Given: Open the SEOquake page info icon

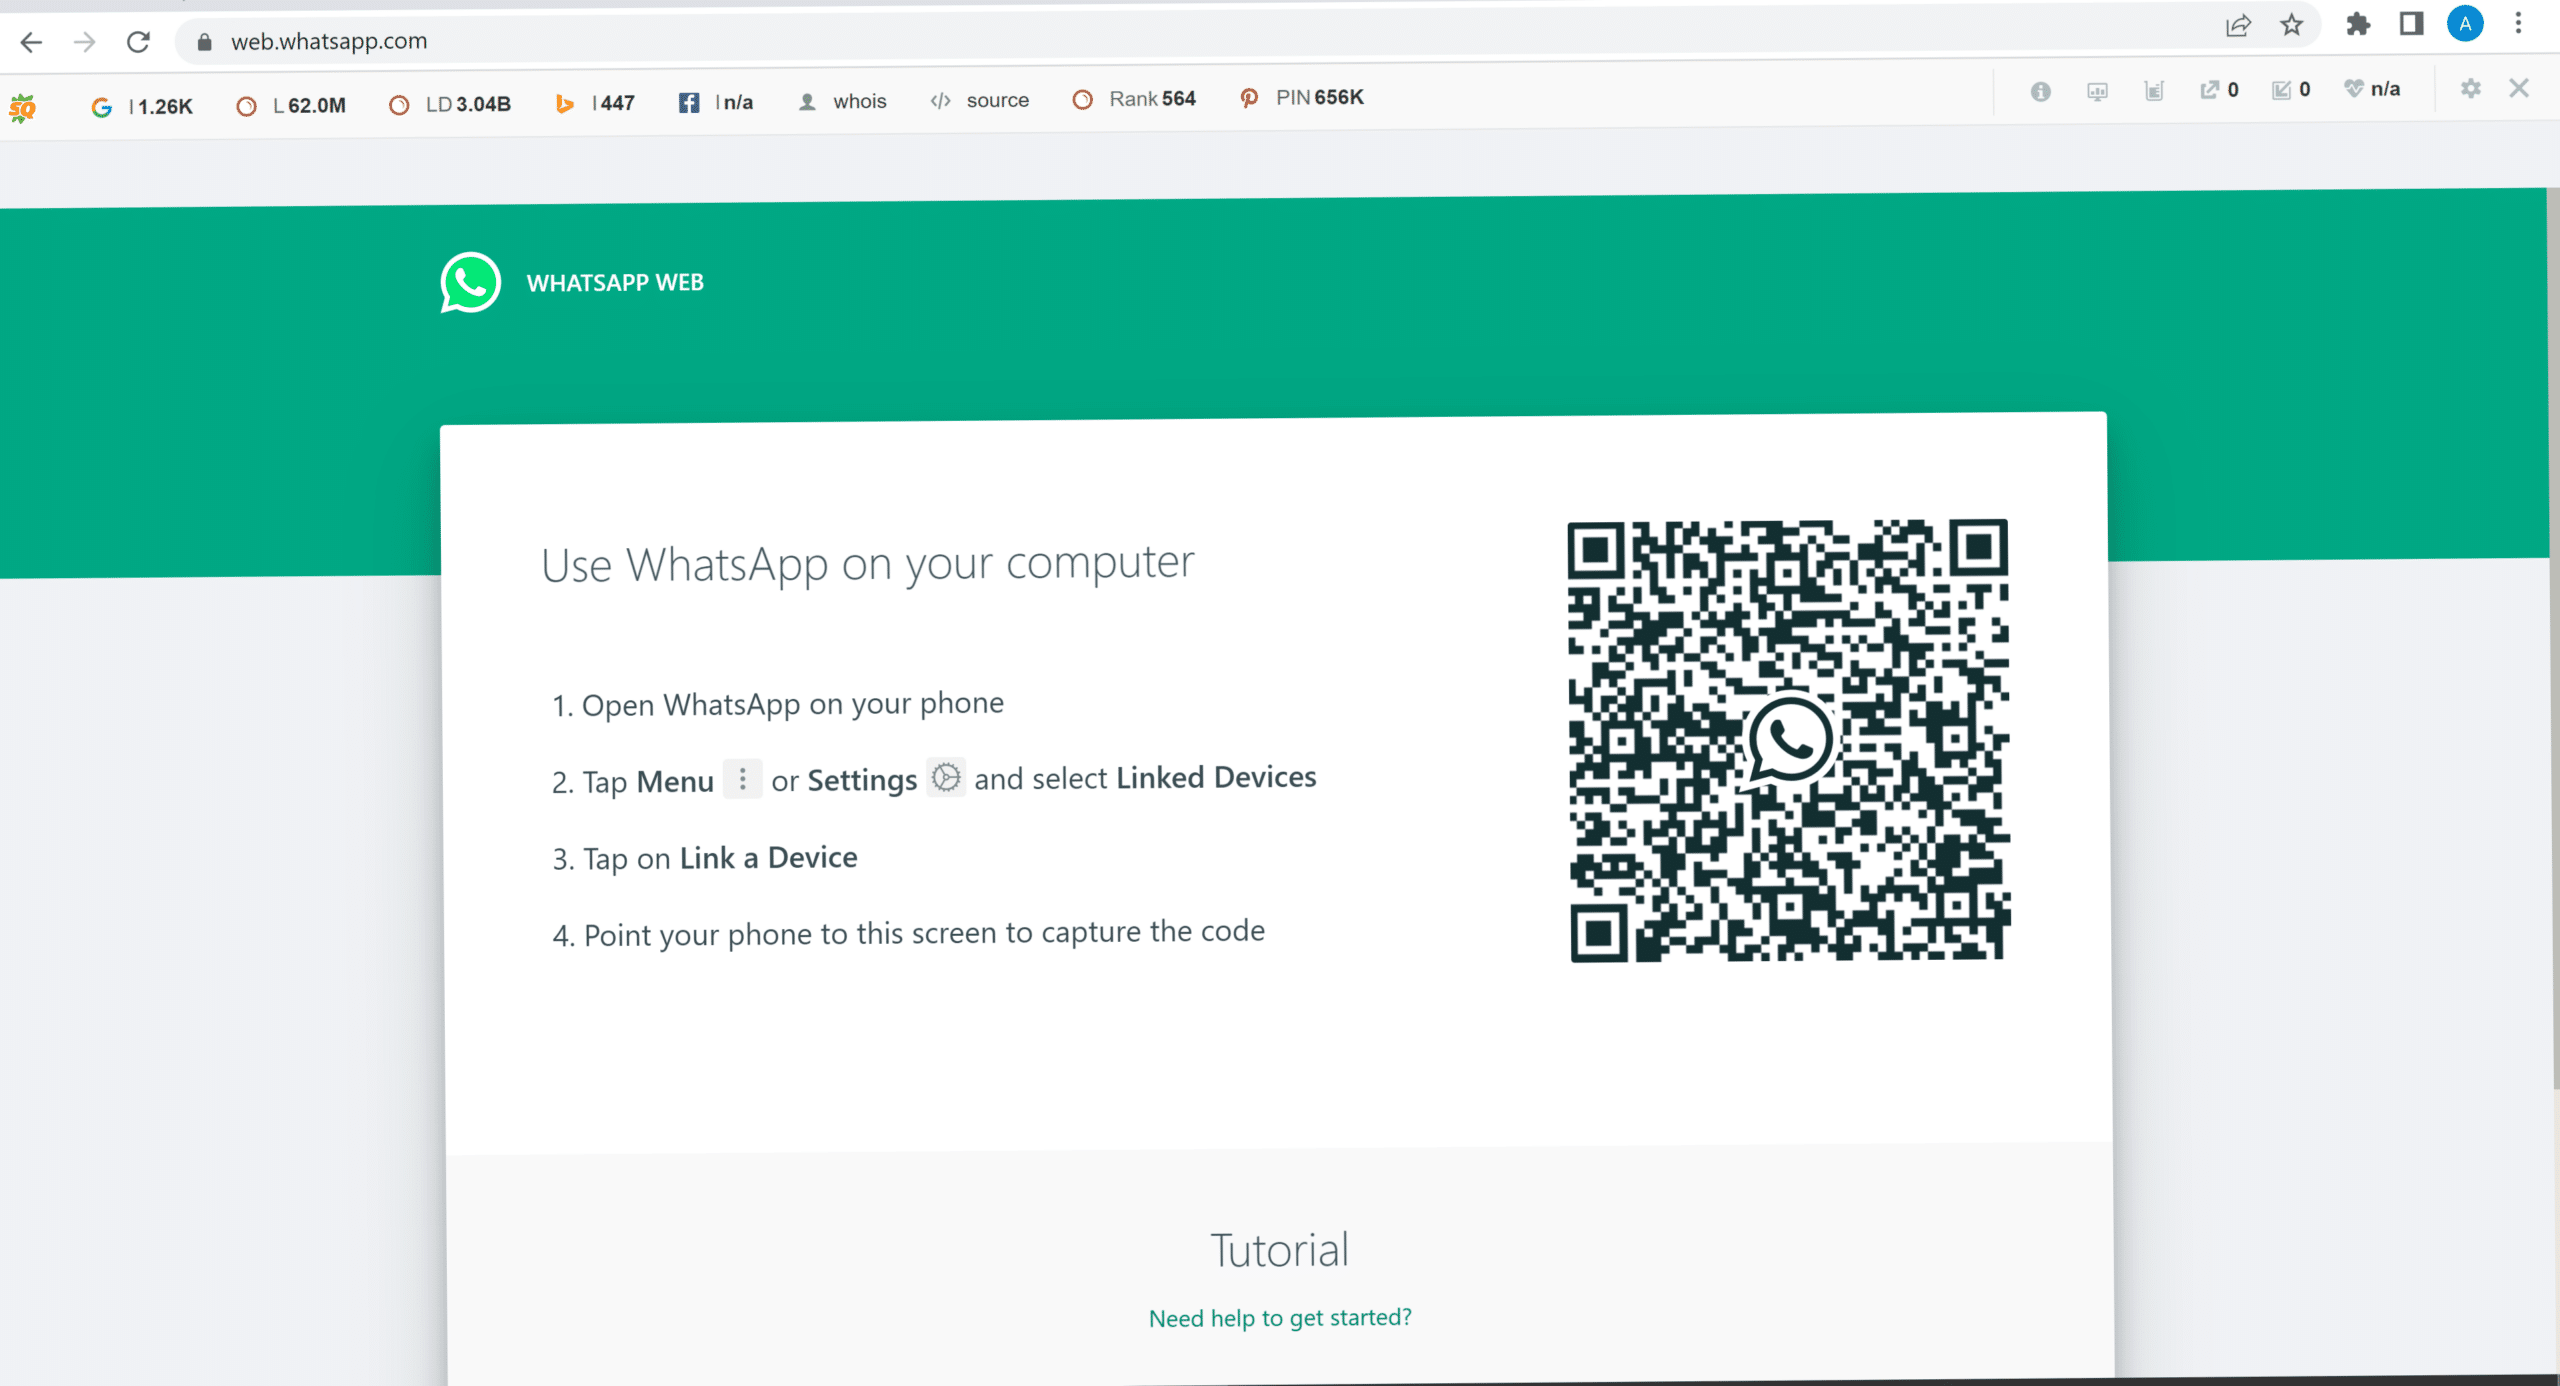Looking at the screenshot, I should 2040,91.
